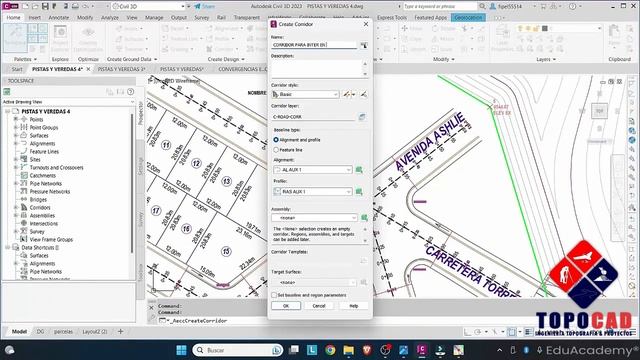This screenshot has height=360, width=640.
Task: Open the Windows Start menu
Action: pyautogui.click(x=181, y=350)
